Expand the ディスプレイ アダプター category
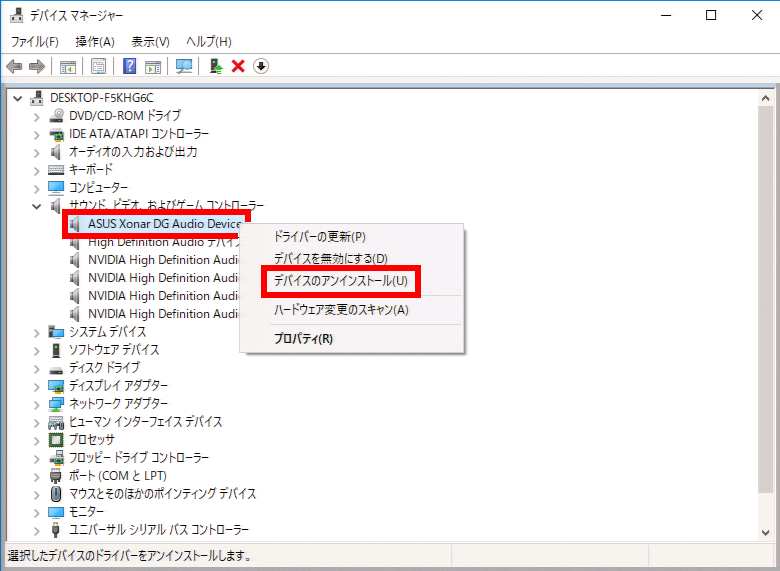Screen dimensions: 780x571 point(37,386)
